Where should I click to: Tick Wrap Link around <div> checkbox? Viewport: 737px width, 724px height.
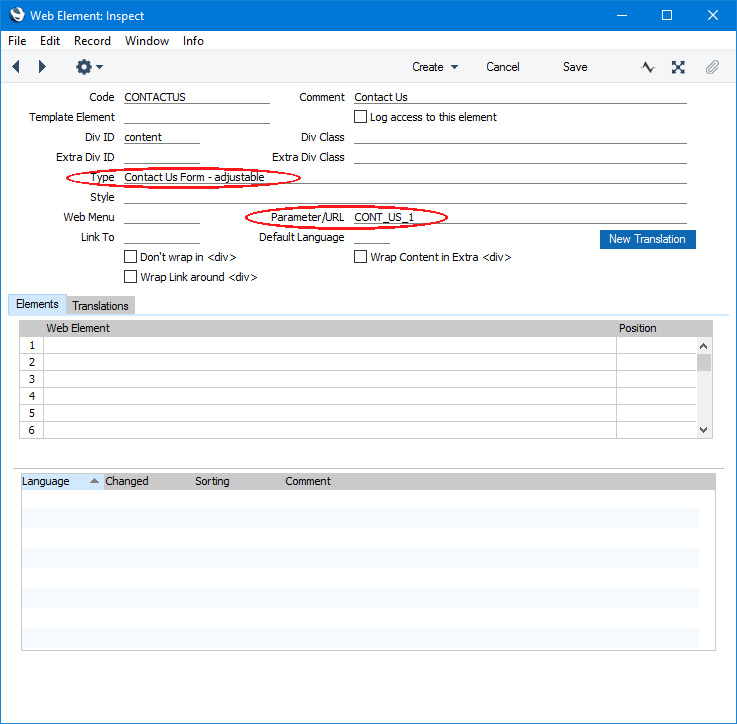click(130, 276)
